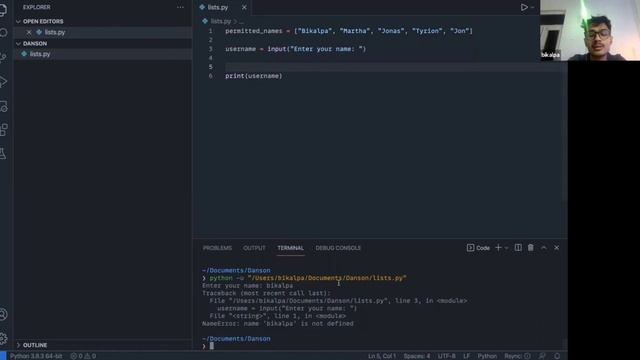Screen dimensions: 640x360
Task: Collapse the OPEN EDITORS section
Action: [43, 21]
